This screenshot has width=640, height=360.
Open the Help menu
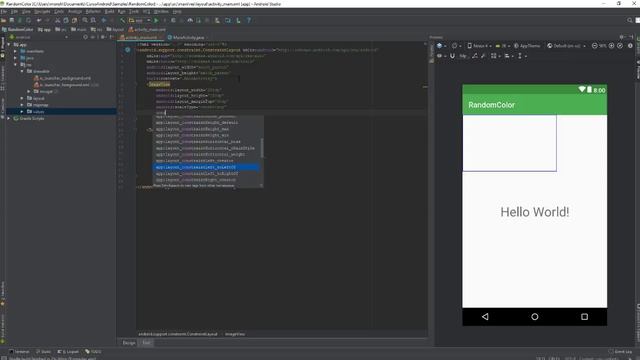pos(177,11)
